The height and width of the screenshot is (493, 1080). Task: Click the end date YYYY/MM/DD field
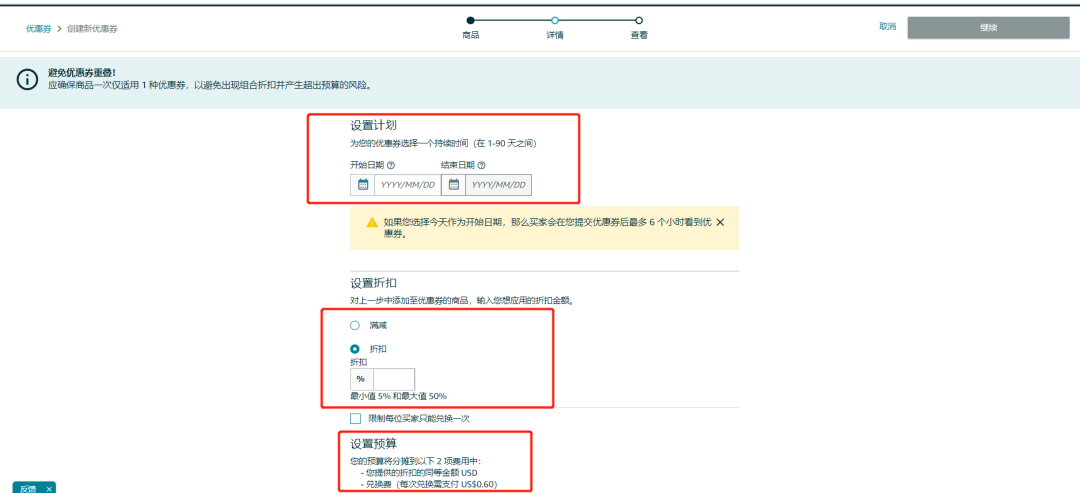coord(499,185)
